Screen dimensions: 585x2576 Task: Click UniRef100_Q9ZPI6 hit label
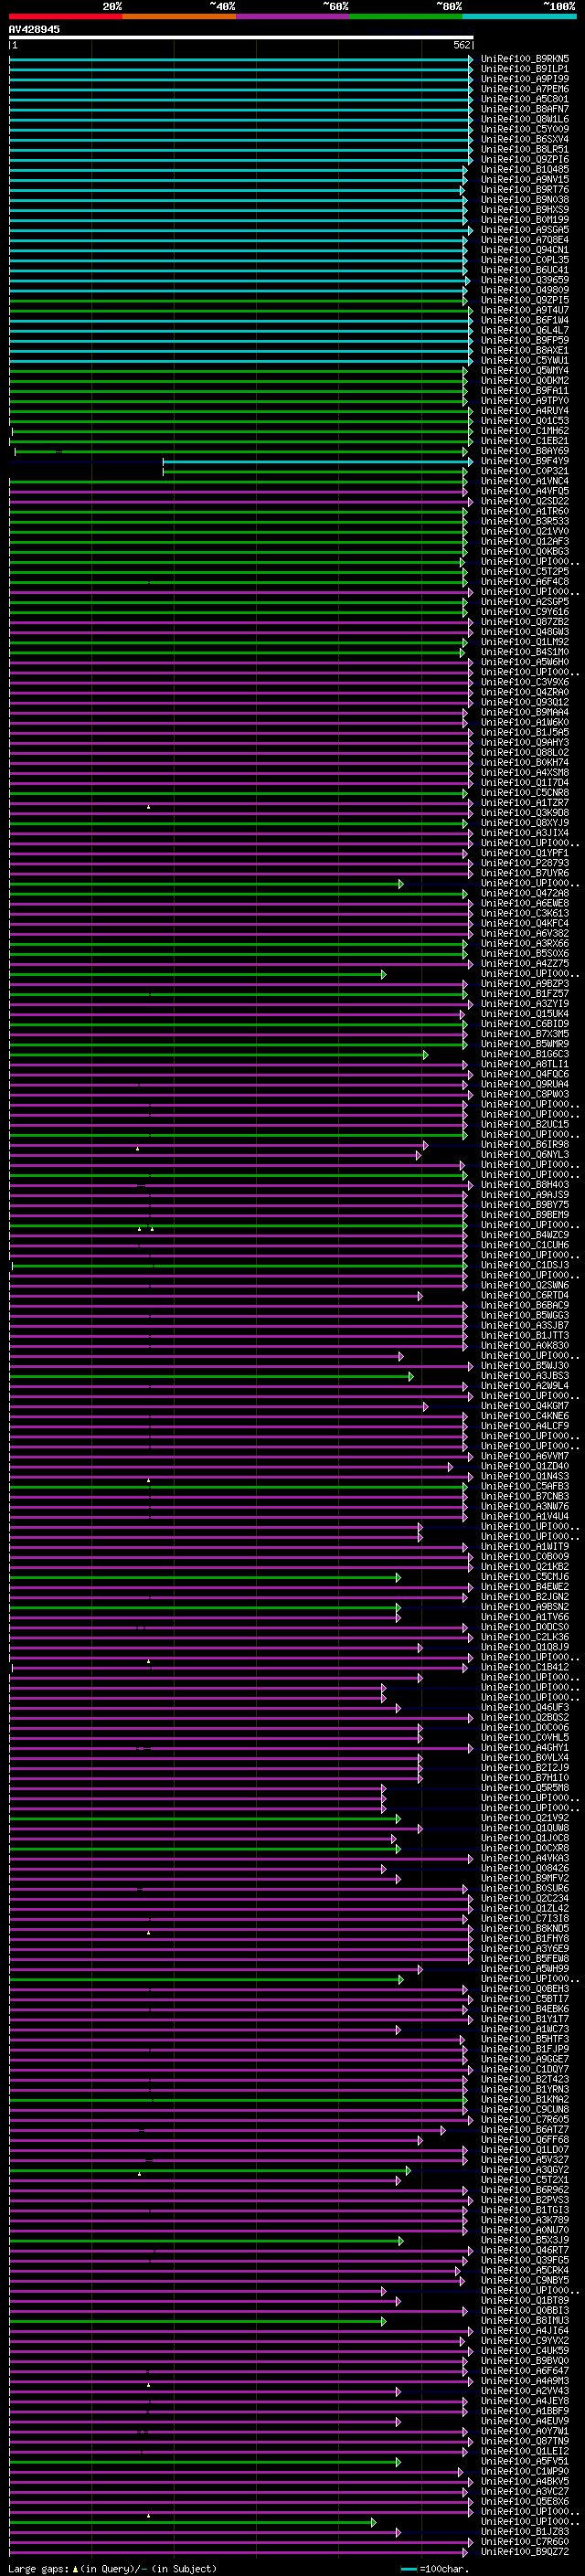pyautogui.click(x=525, y=159)
